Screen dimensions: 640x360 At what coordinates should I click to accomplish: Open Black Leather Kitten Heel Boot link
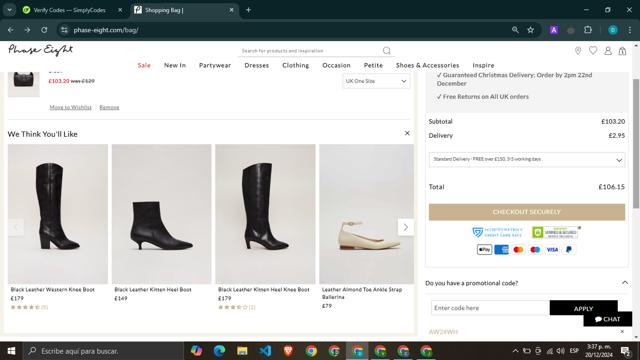click(x=153, y=289)
